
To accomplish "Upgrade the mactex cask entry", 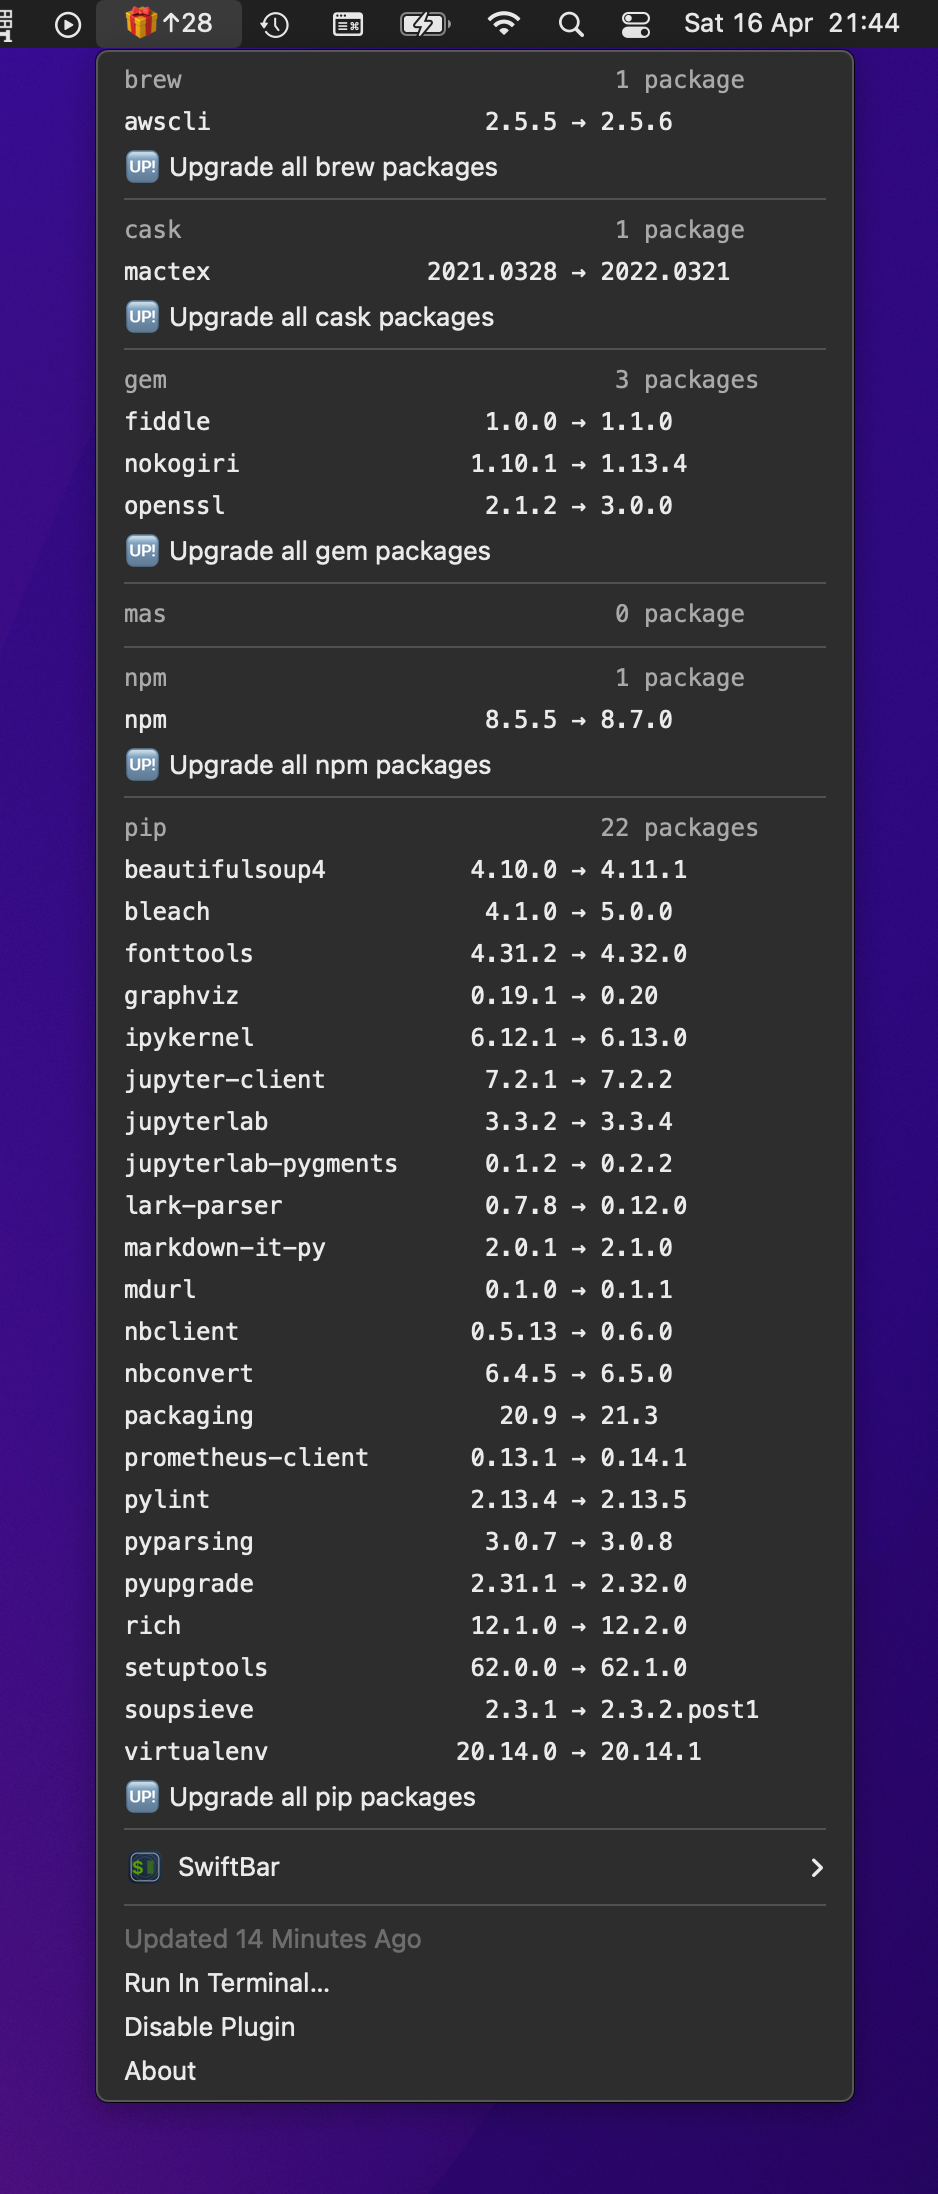I will 475,271.
